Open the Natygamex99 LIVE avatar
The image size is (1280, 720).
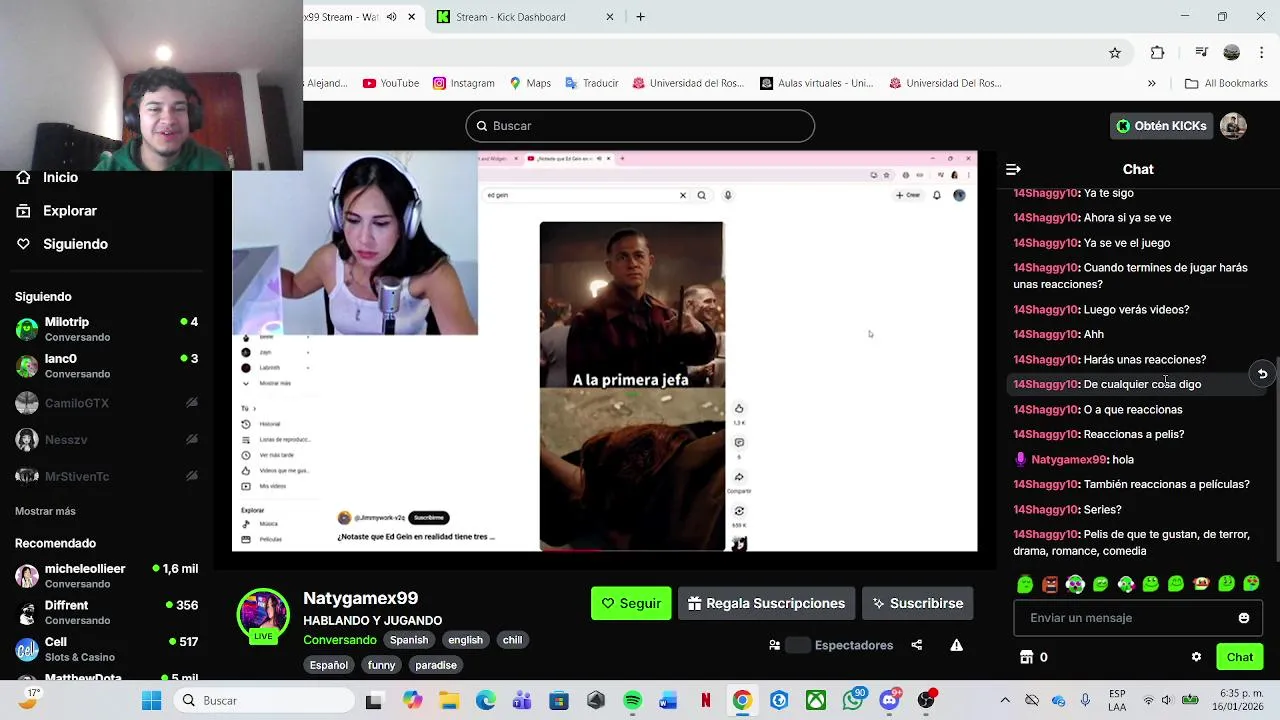click(263, 615)
